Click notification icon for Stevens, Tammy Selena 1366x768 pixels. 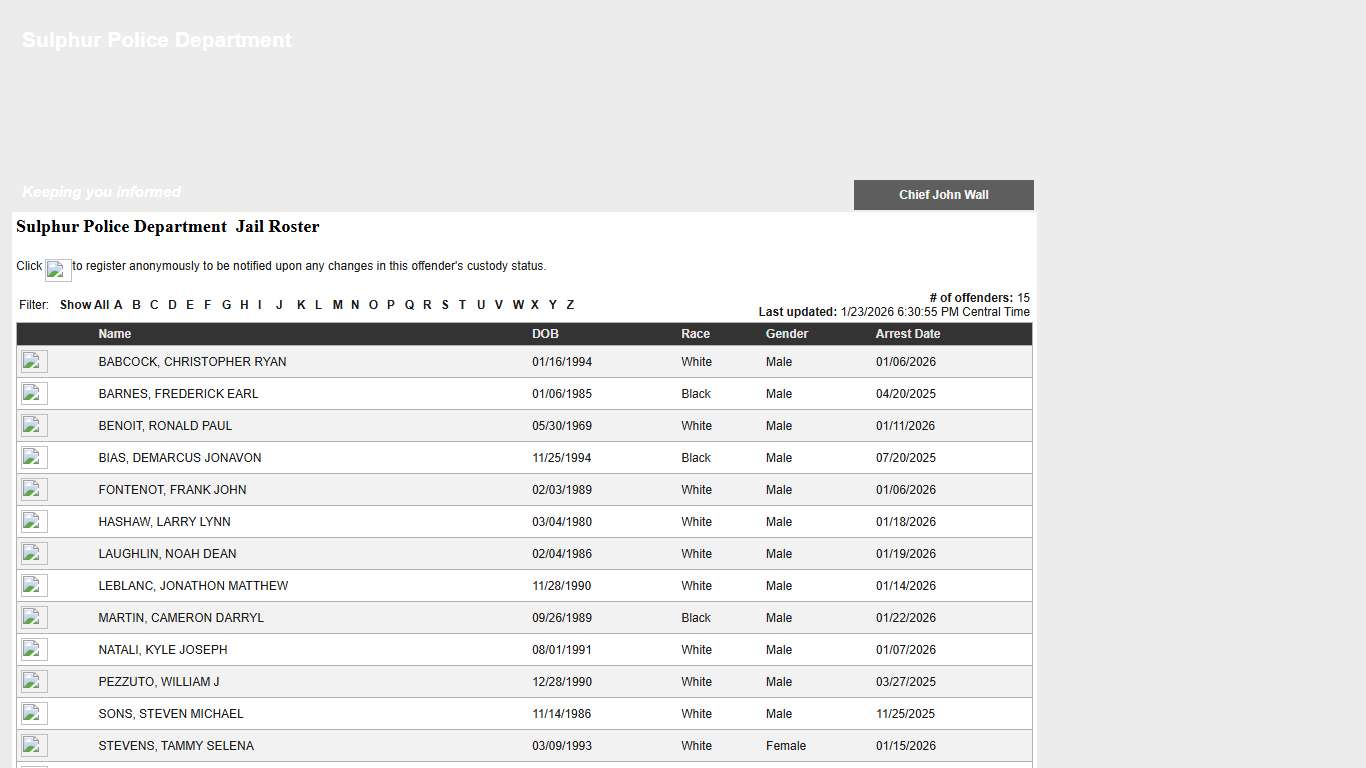coord(34,746)
